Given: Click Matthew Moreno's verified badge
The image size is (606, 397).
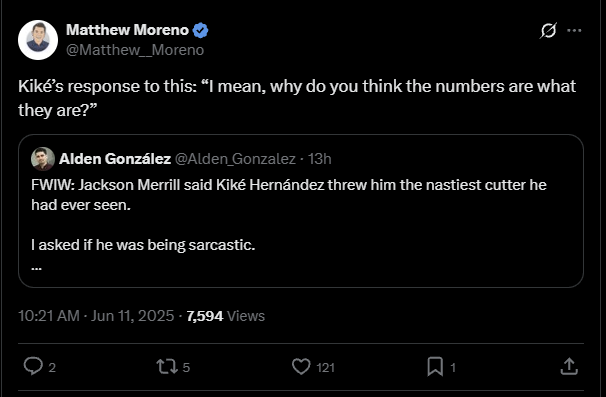Looking at the screenshot, I should pyautogui.click(x=200, y=30).
